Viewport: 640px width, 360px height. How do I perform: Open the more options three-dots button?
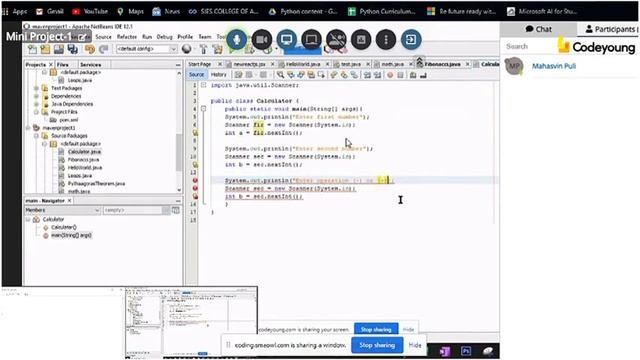[x=386, y=40]
